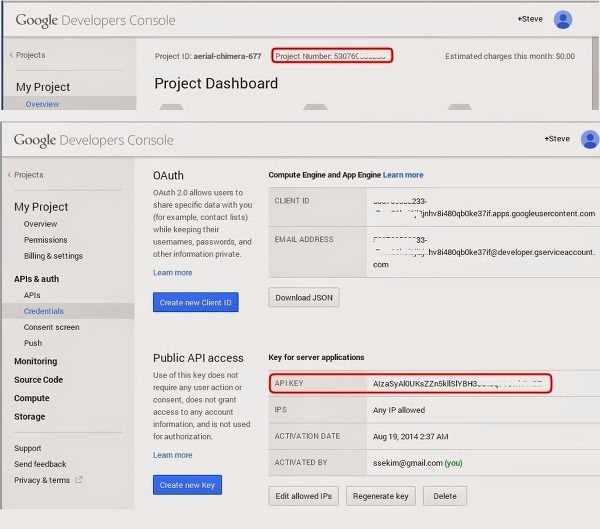The width and height of the screenshot is (600, 529).
Task: Click My Project heading in lower console sidebar
Action: pyautogui.click(x=41, y=207)
